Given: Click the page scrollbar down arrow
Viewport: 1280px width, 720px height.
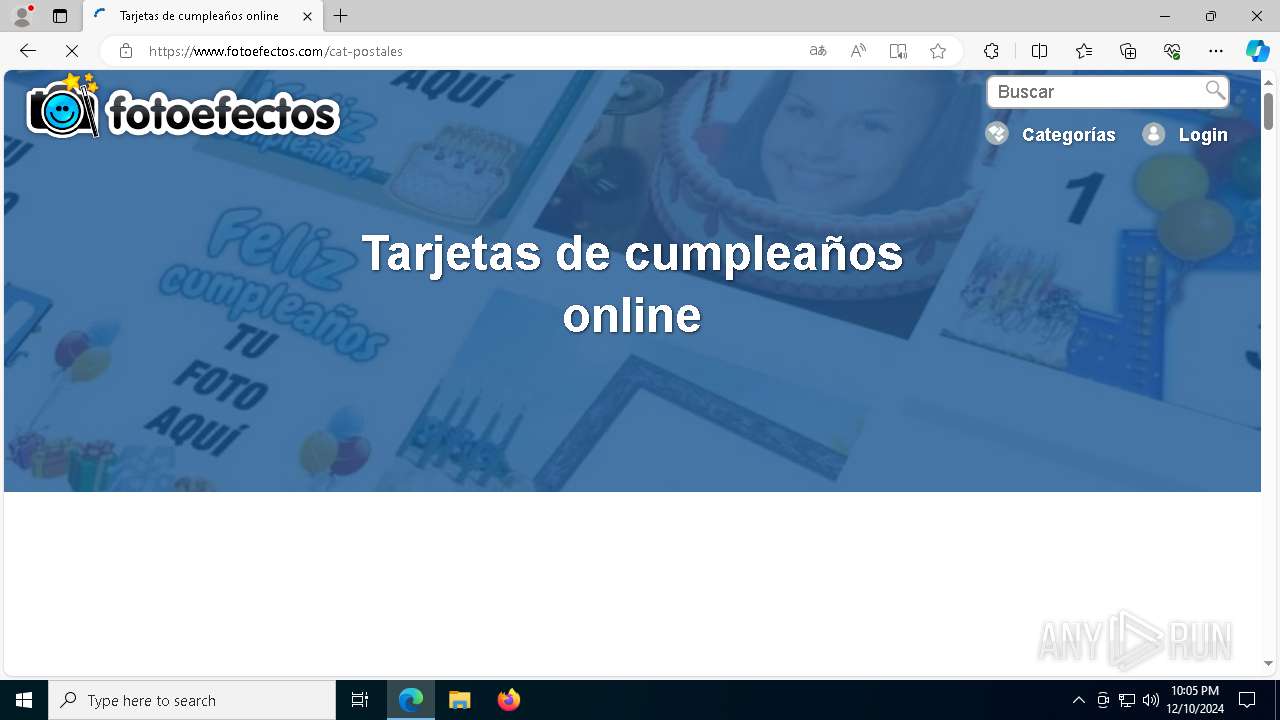Looking at the screenshot, I should 1268,663.
